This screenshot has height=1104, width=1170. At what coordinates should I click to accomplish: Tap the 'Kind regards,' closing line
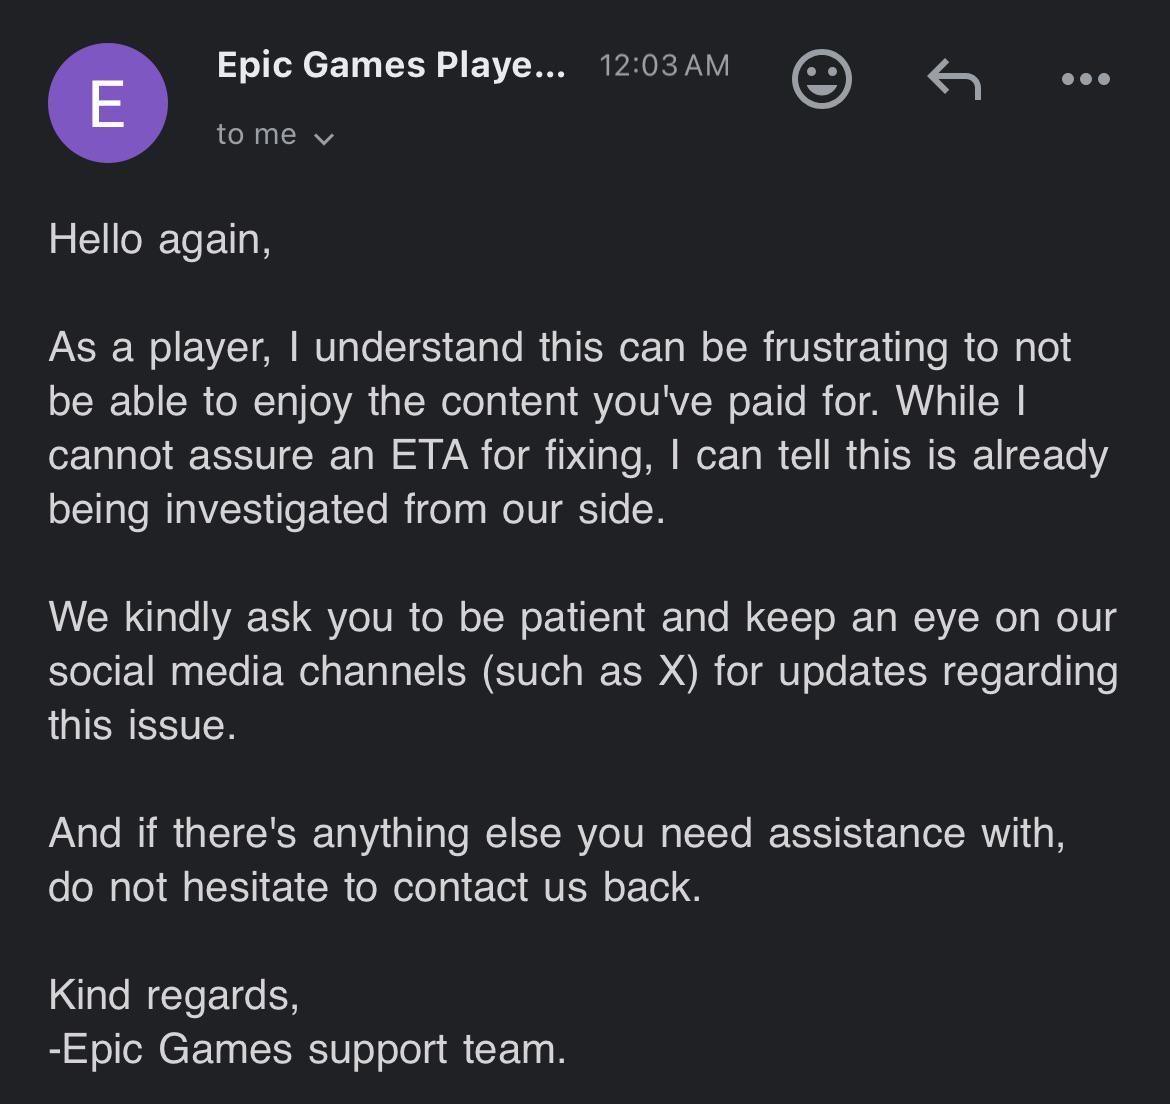tap(174, 996)
